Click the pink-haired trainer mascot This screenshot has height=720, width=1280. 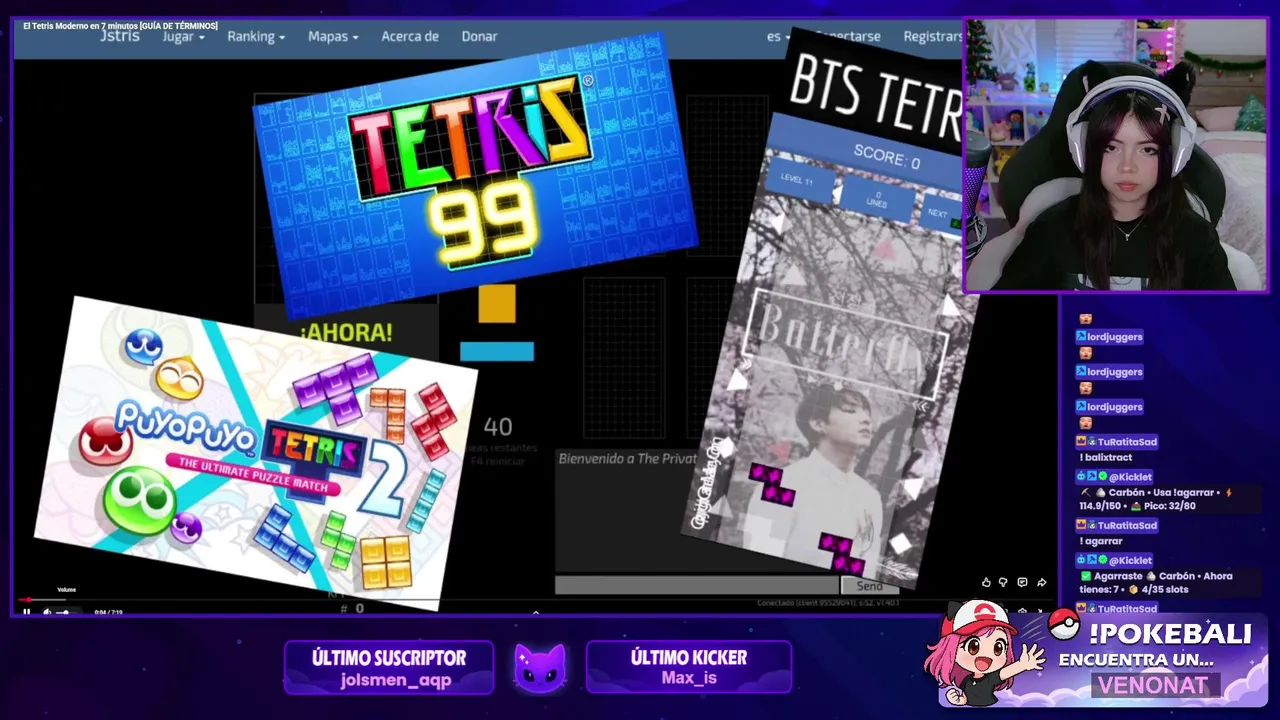[981, 653]
